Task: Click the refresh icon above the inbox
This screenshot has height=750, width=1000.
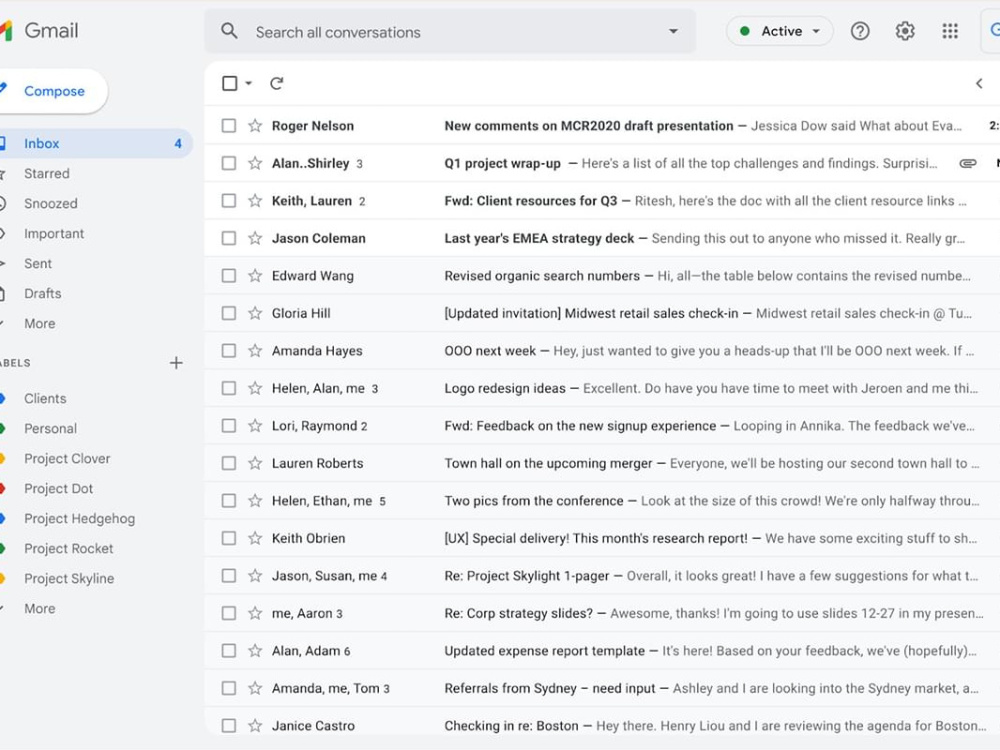Action: point(276,84)
